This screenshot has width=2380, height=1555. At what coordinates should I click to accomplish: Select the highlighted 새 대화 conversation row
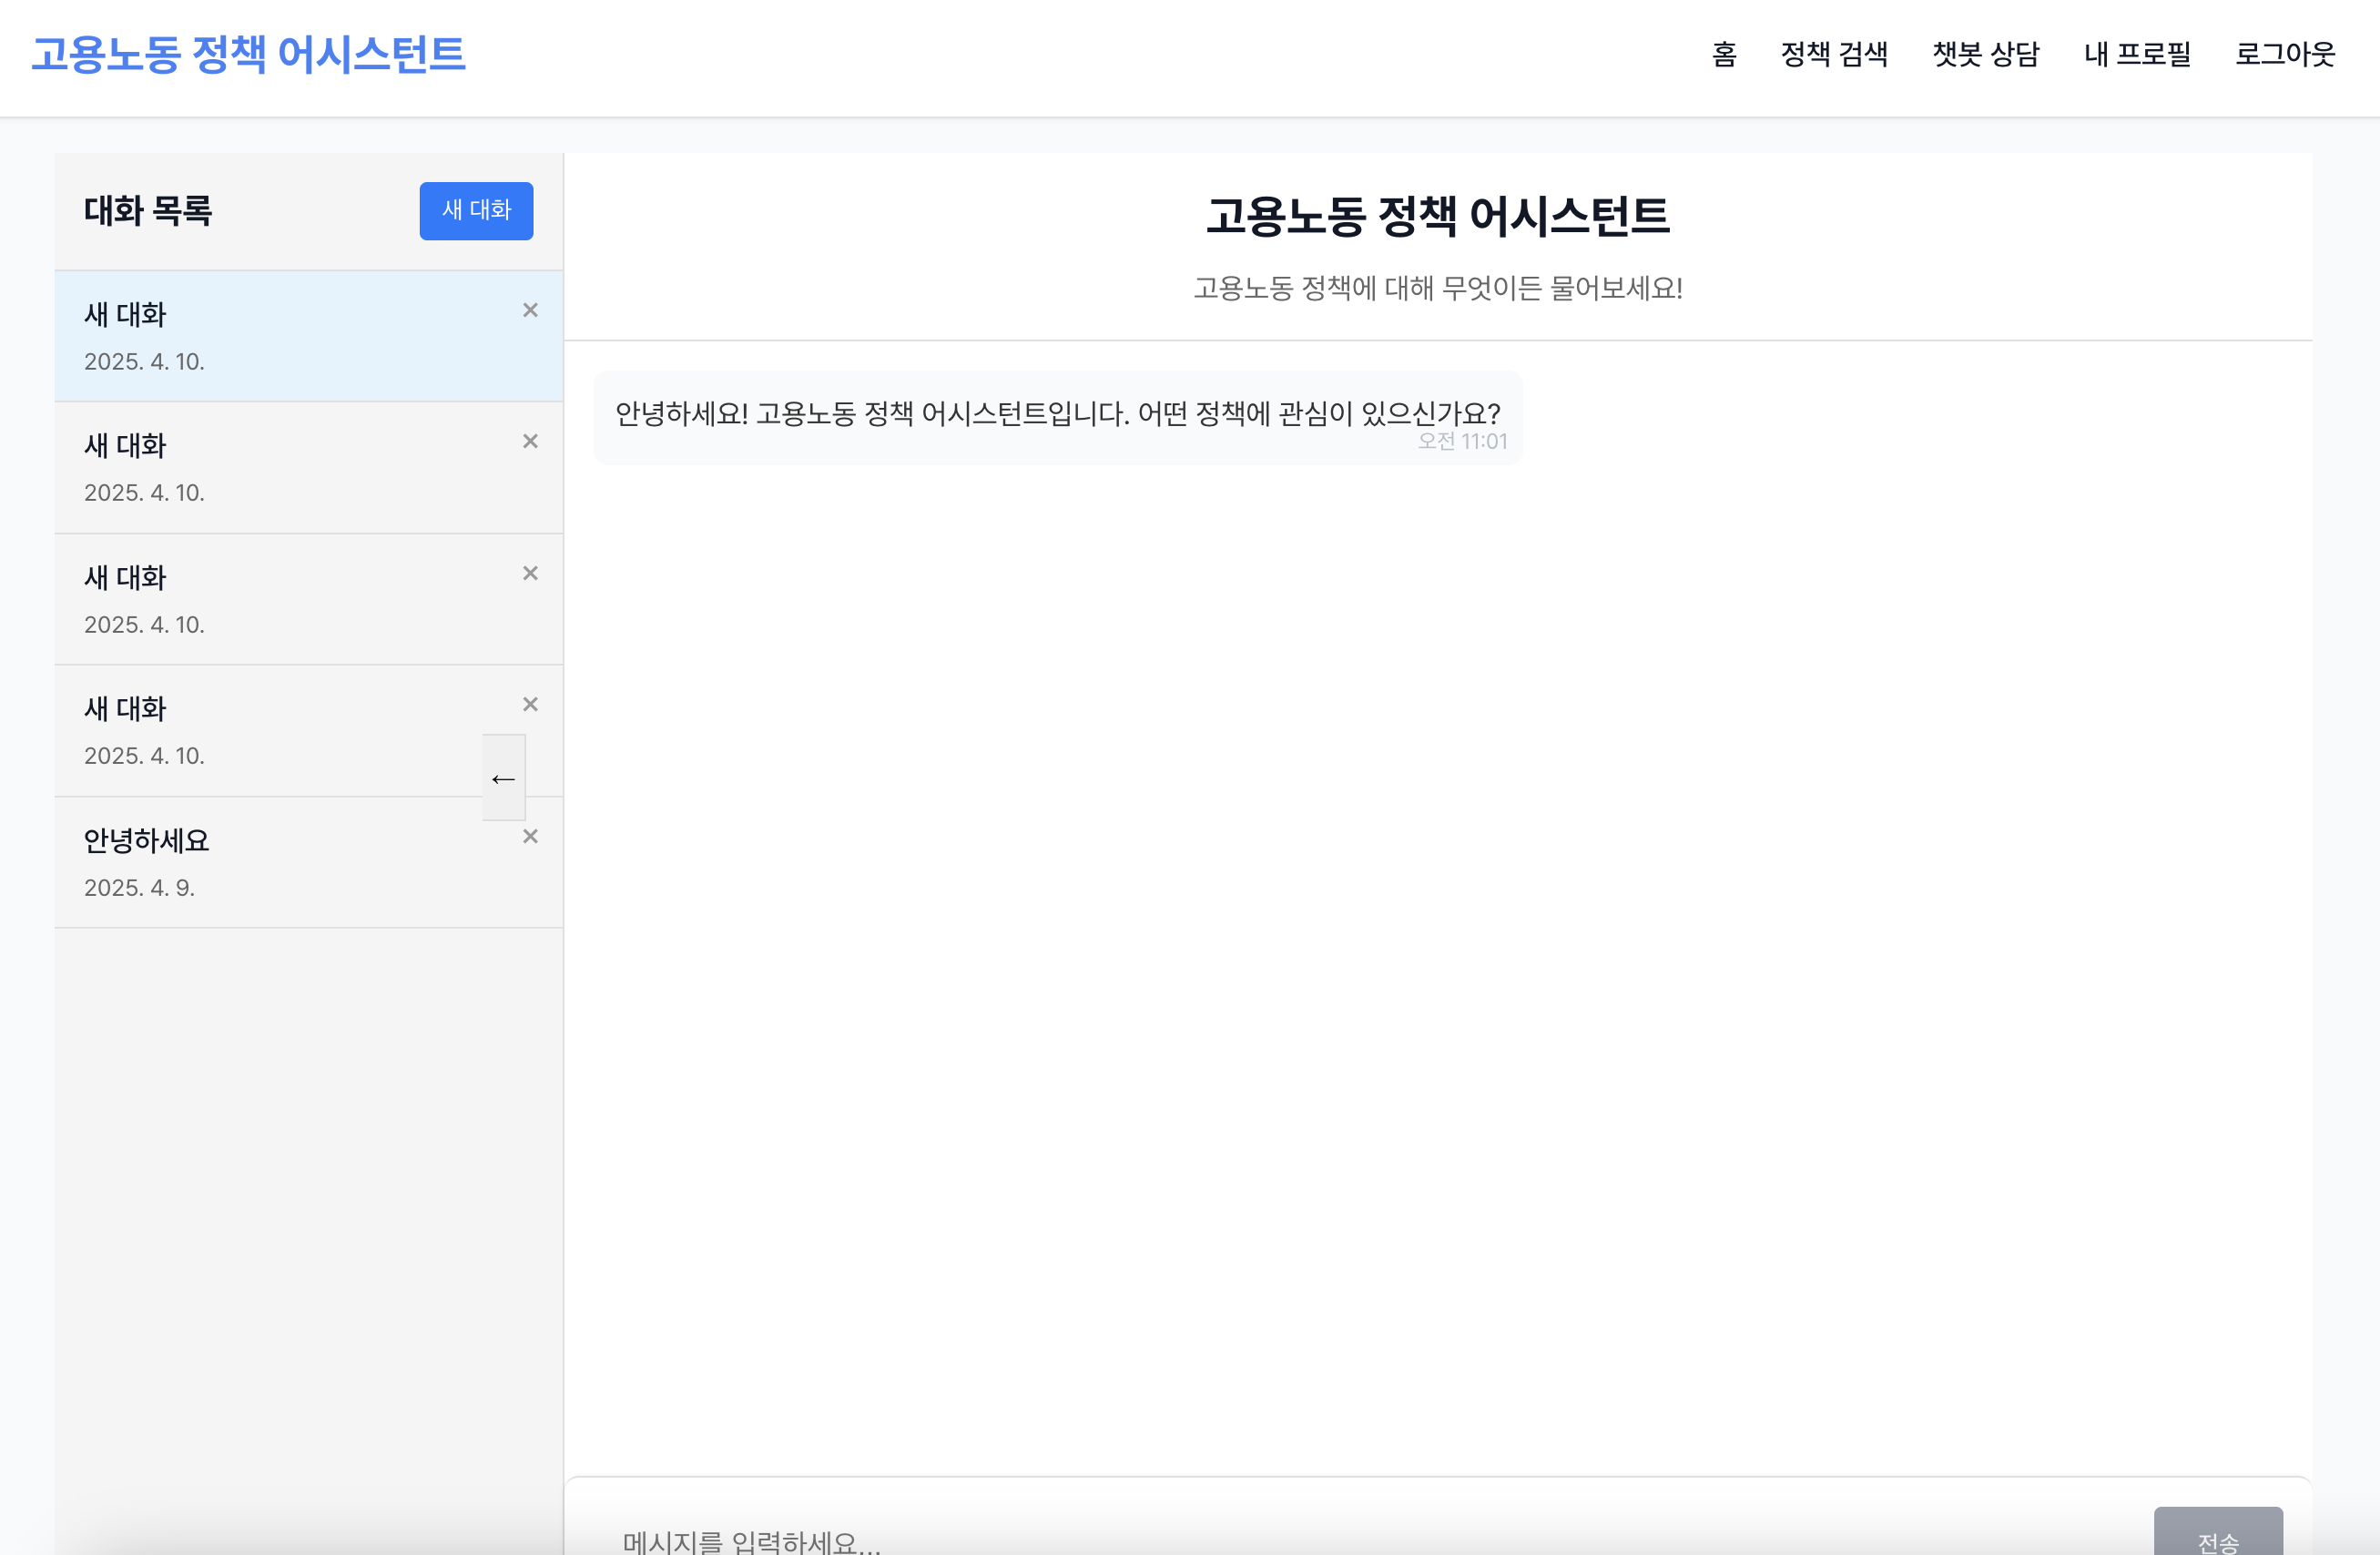(x=308, y=336)
